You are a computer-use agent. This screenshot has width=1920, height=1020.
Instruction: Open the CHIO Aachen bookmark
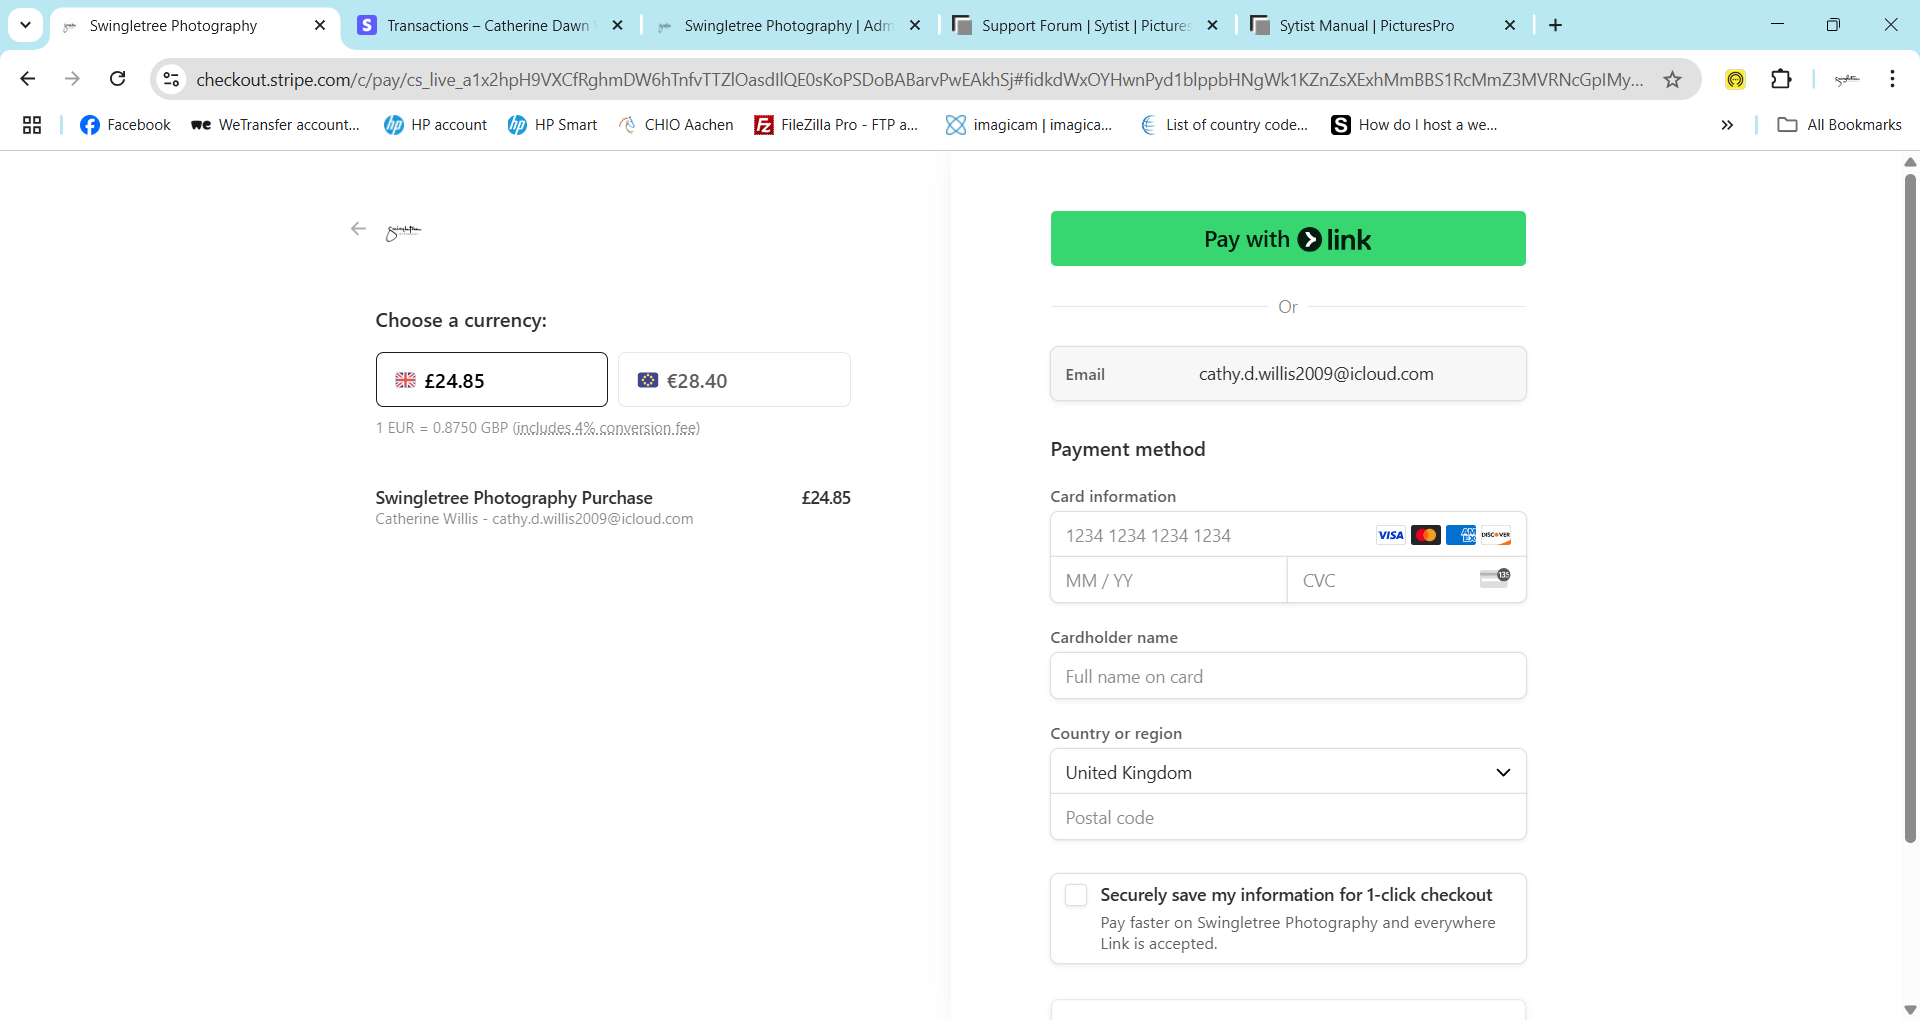coord(676,125)
